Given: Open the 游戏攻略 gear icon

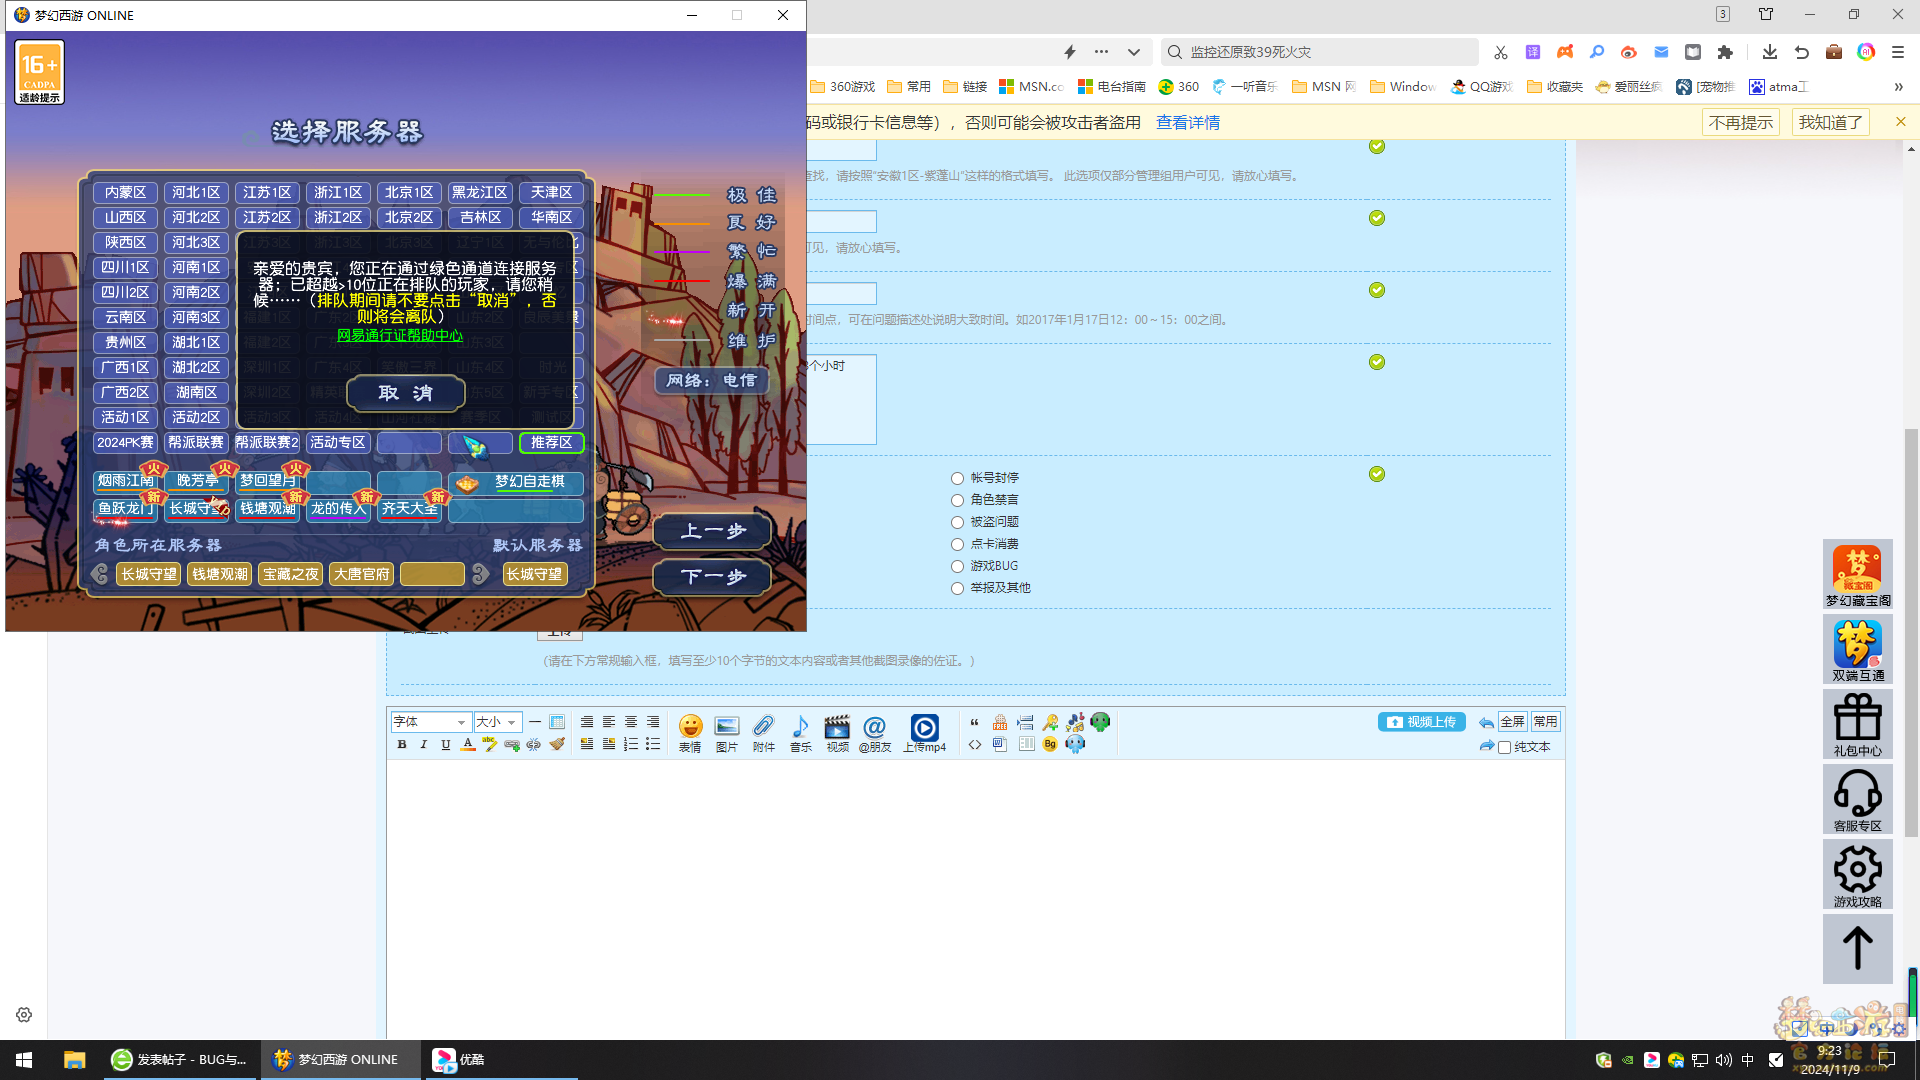Looking at the screenshot, I should coord(1858,875).
